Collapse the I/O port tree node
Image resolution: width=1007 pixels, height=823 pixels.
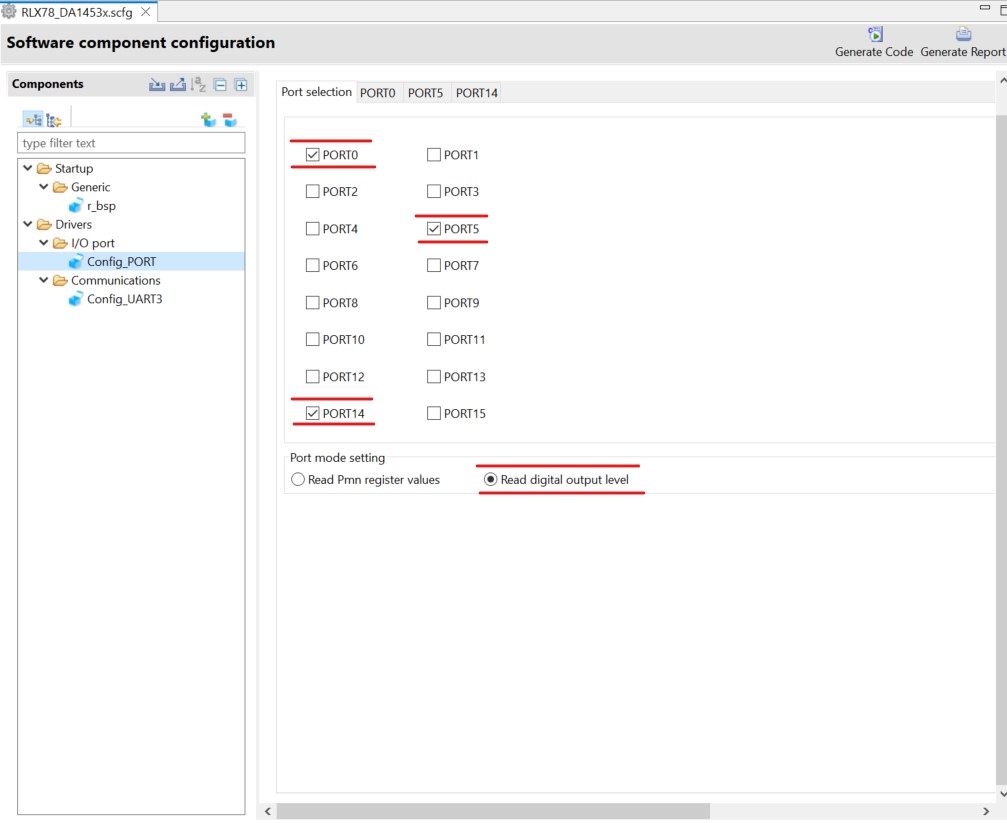44,243
